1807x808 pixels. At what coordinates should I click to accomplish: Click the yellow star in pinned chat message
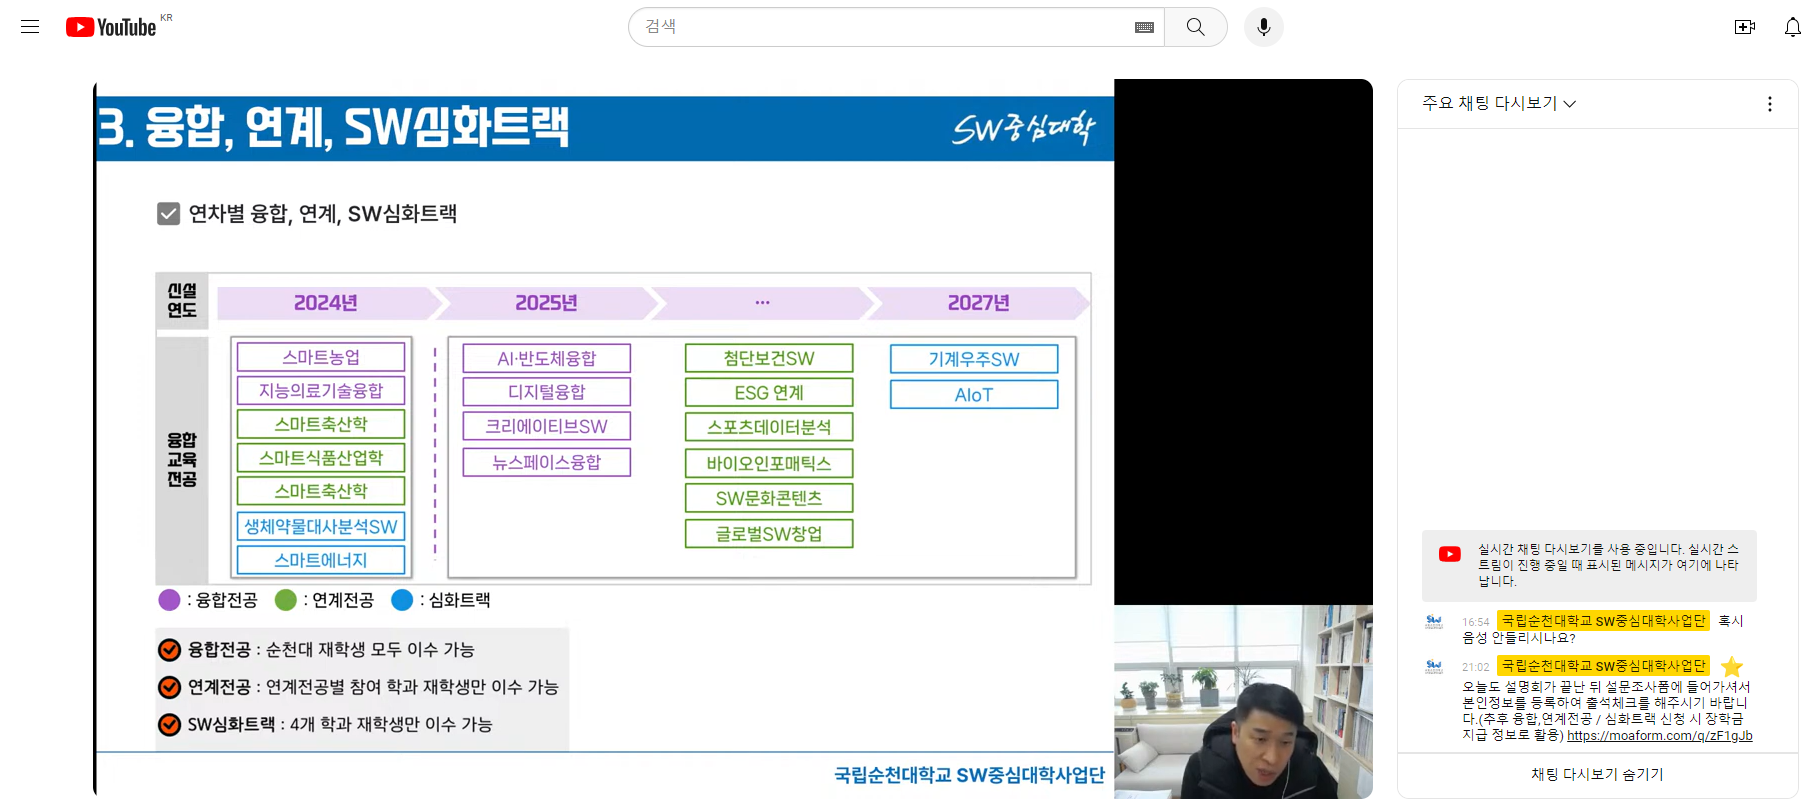(x=1732, y=667)
